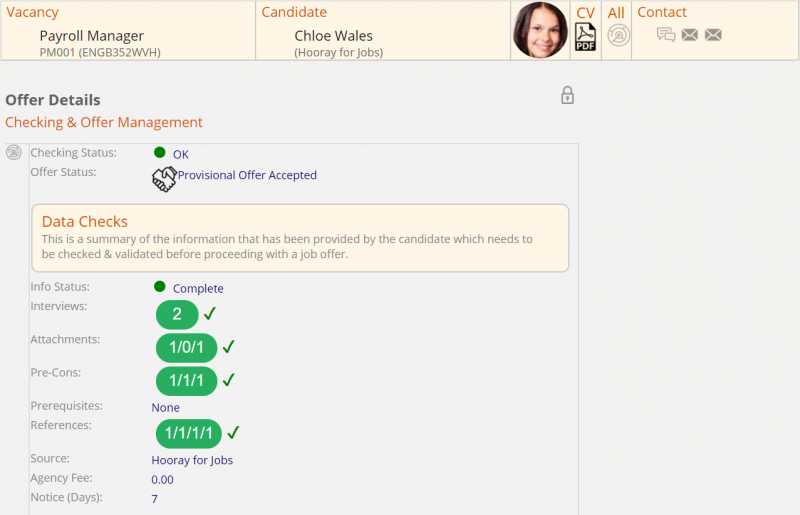The width and height of the screenshot is (800, 515).
Task: Click the green References 1/1/1/1 badge
Action: (189, 434)
